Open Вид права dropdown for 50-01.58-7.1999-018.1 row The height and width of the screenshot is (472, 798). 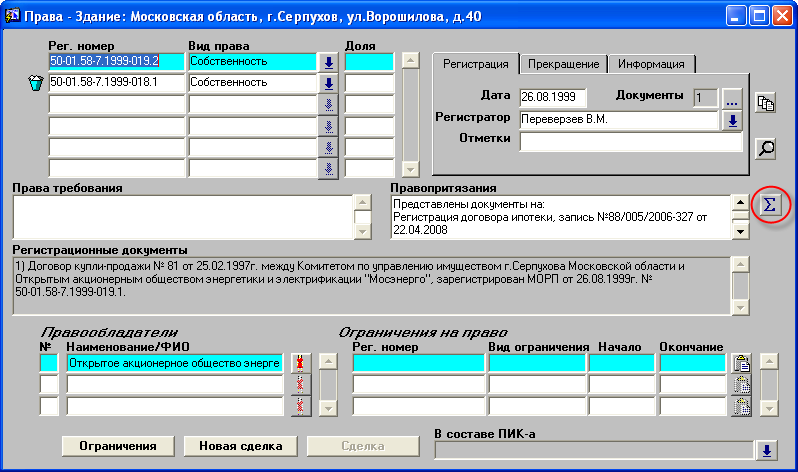point(328,84)
